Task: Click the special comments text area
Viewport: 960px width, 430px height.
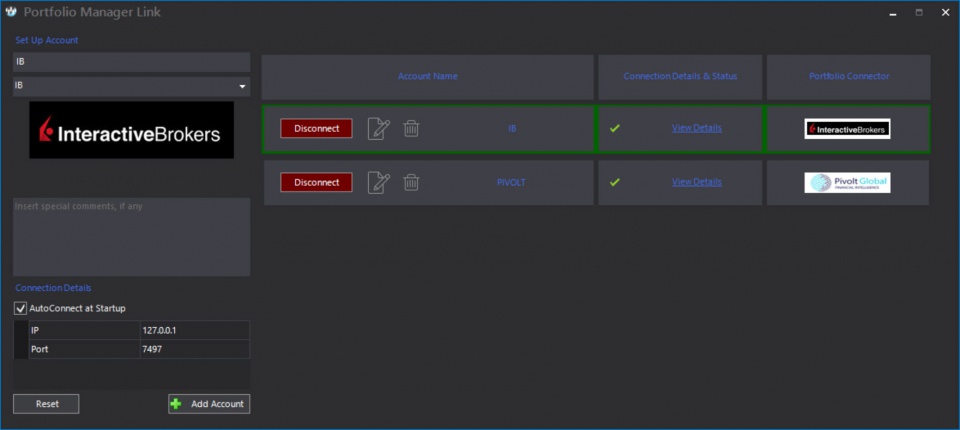Action: (x=132, y=236)
